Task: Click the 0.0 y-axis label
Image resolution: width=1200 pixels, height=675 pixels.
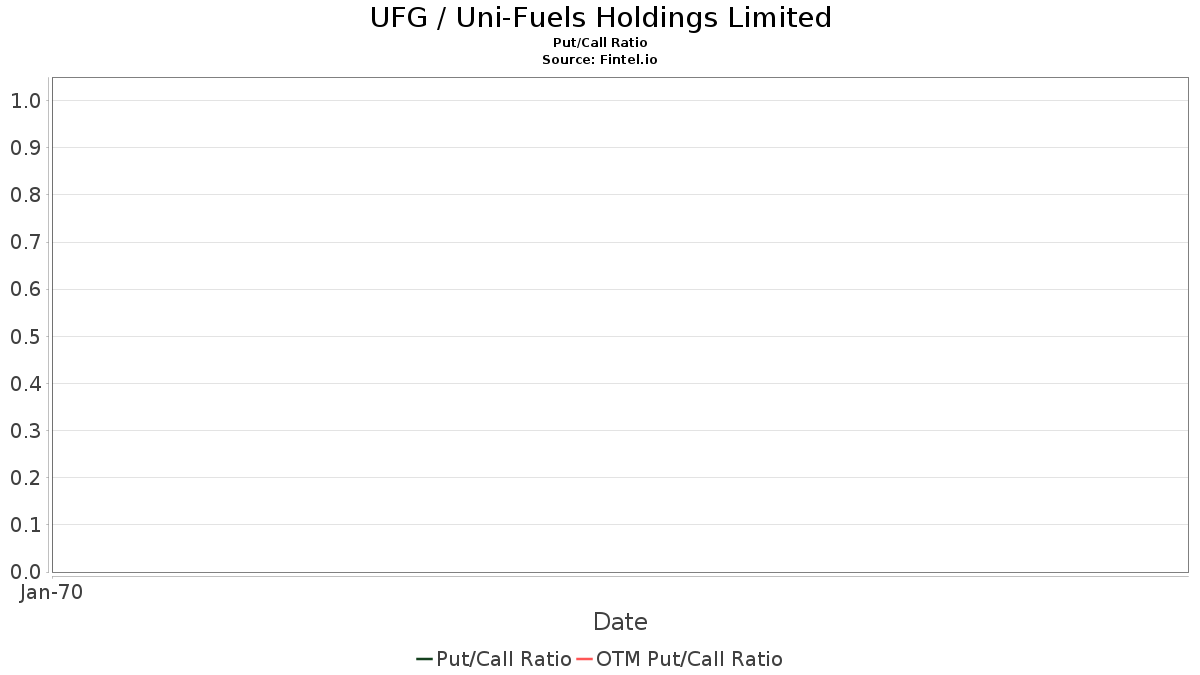Action: pyautogui.click(x=25, y=572)
